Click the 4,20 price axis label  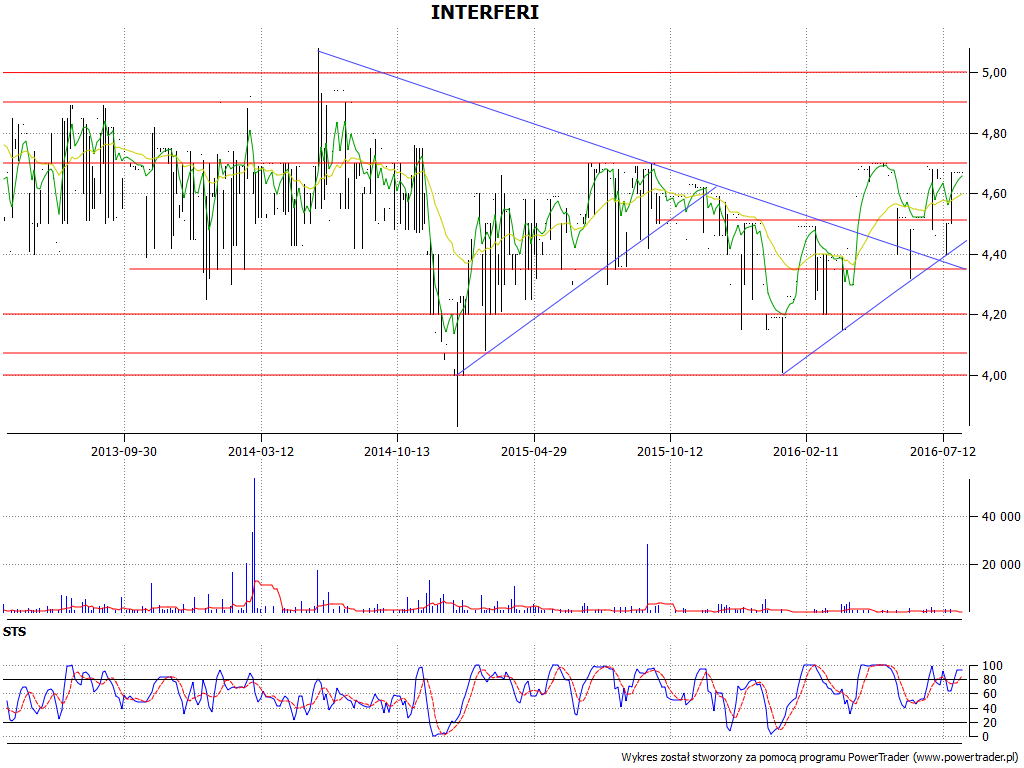(994, 315)
